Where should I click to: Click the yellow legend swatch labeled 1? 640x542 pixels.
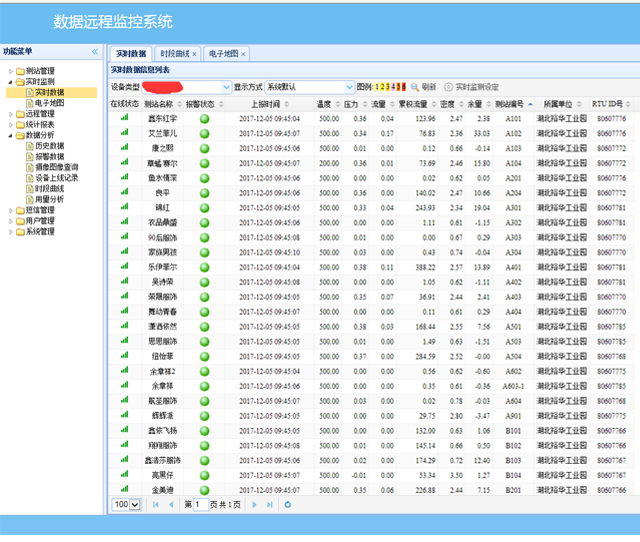tap(375, 87)
